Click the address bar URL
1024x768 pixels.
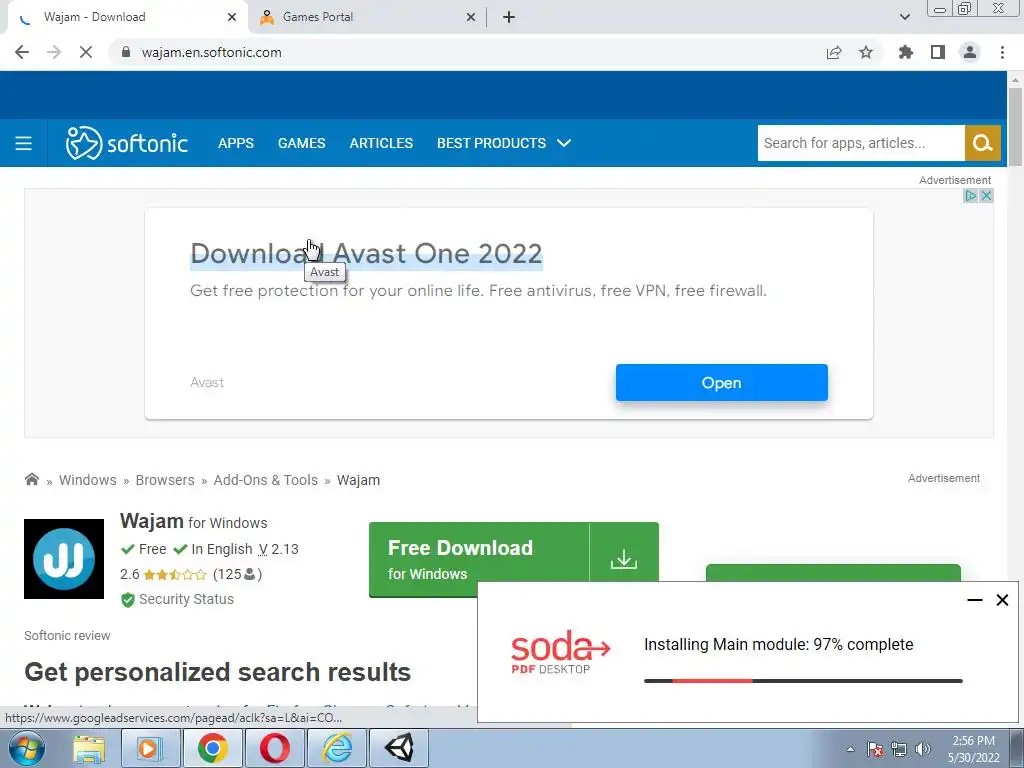point(212,52)
